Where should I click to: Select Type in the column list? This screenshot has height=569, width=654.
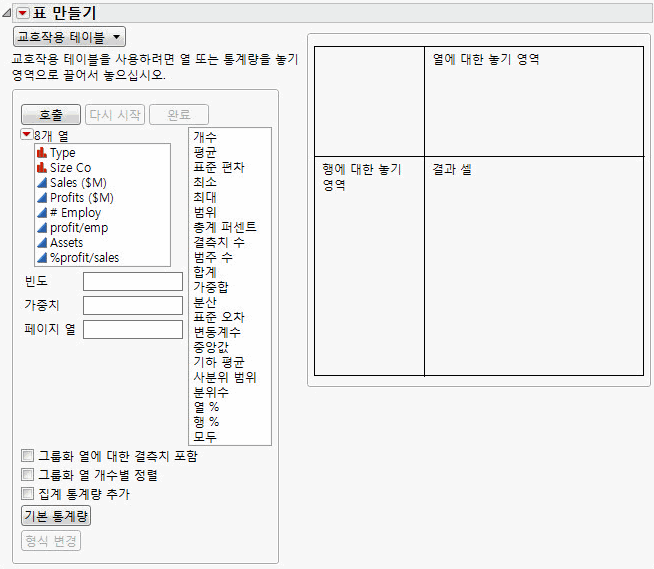63,153
